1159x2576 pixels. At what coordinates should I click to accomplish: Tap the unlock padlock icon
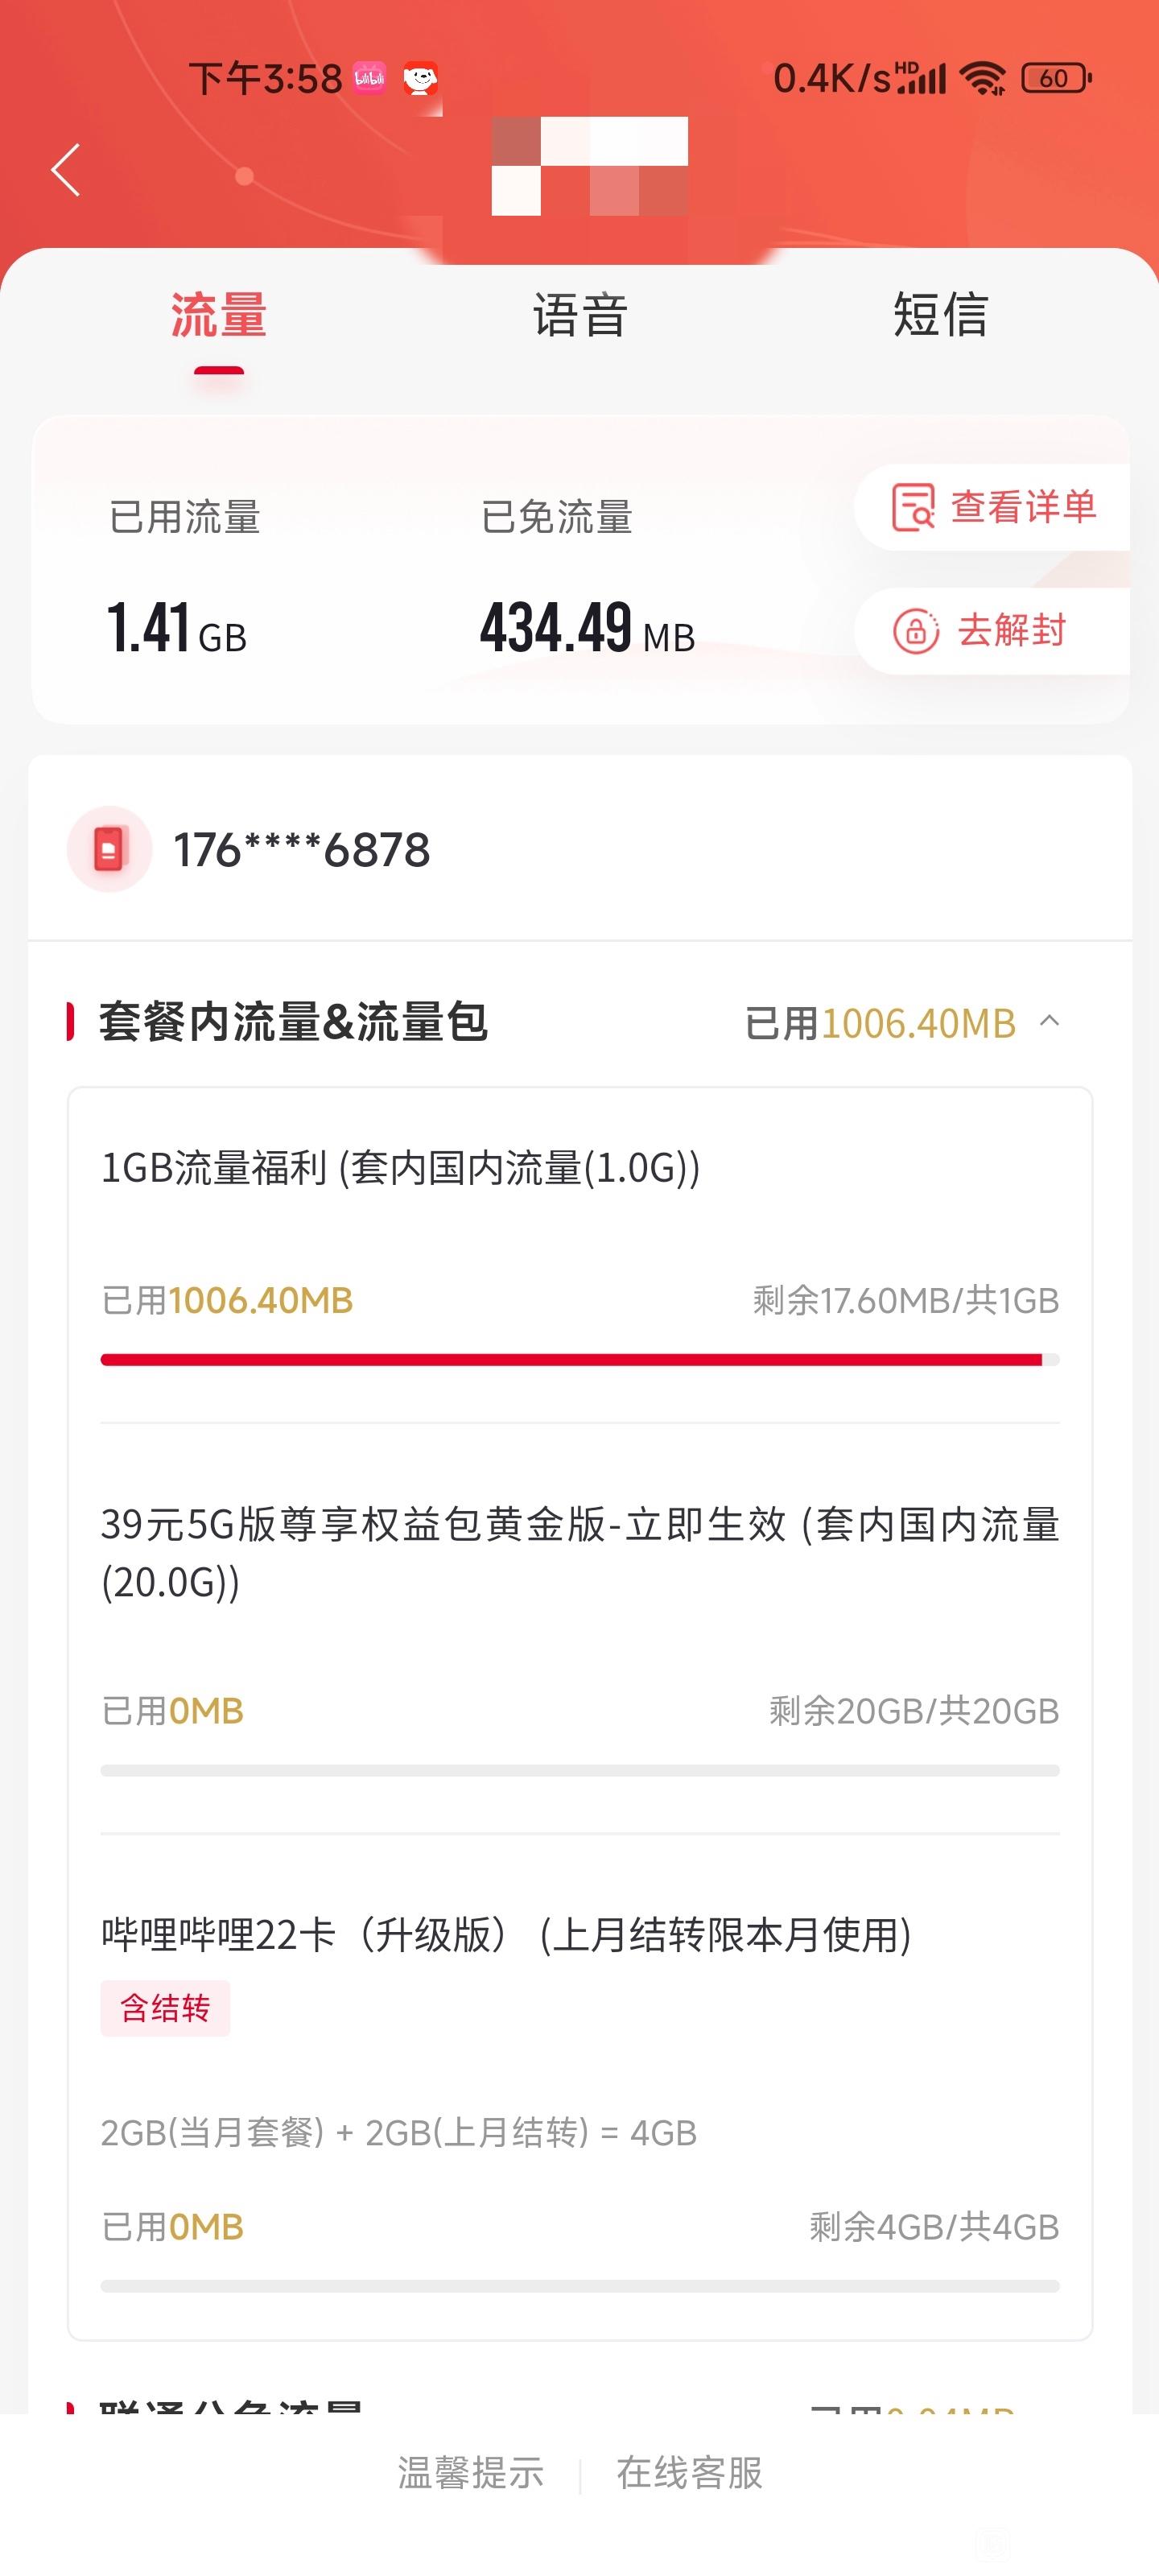tap(915, 631)
